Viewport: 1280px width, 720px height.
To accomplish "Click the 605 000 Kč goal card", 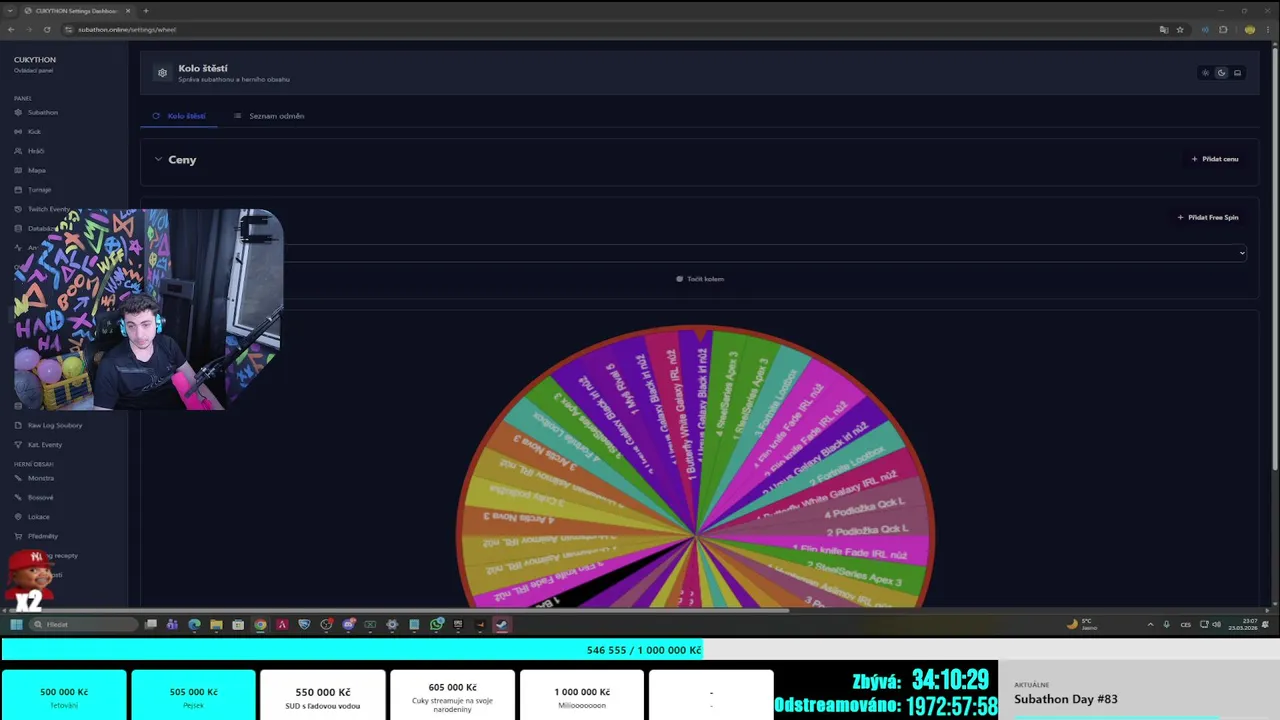I will tap(452, 695).
